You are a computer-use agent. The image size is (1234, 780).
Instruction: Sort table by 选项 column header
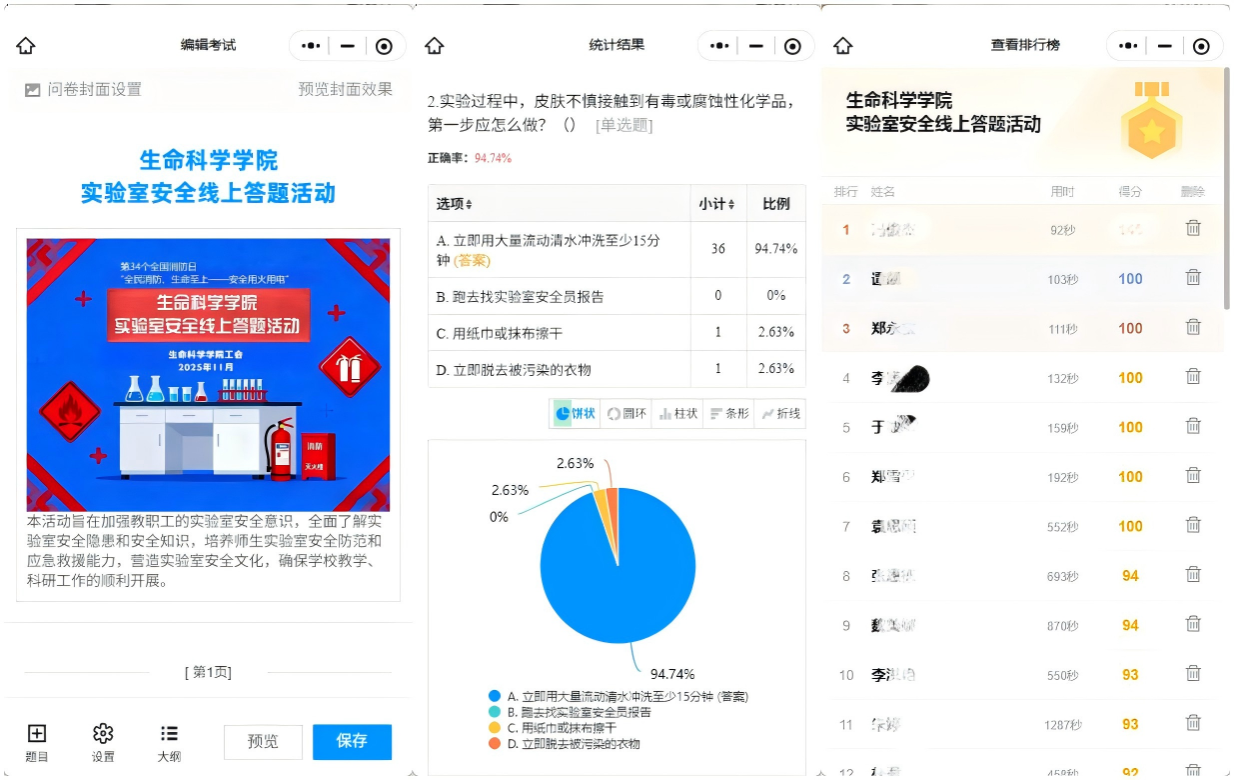point(454,204)
